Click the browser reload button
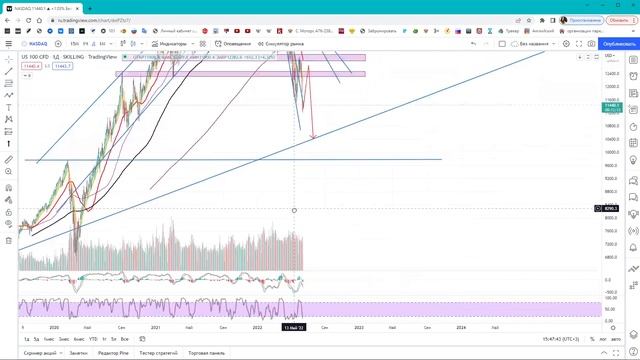This screenshot has width=640, height=360. click(x=28, y=20)
